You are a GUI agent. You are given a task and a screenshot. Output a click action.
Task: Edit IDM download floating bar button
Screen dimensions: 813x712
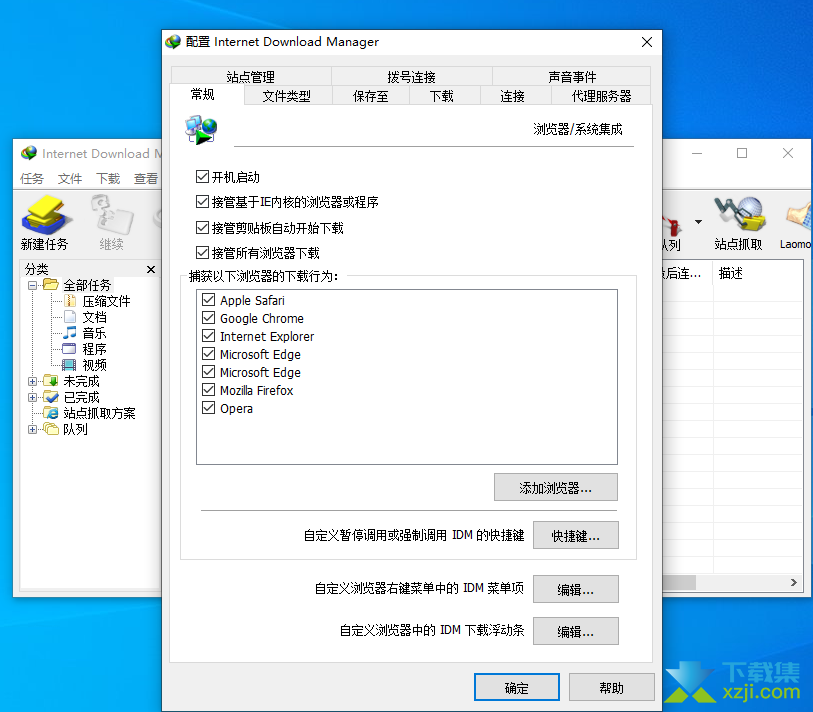[576, 631]
